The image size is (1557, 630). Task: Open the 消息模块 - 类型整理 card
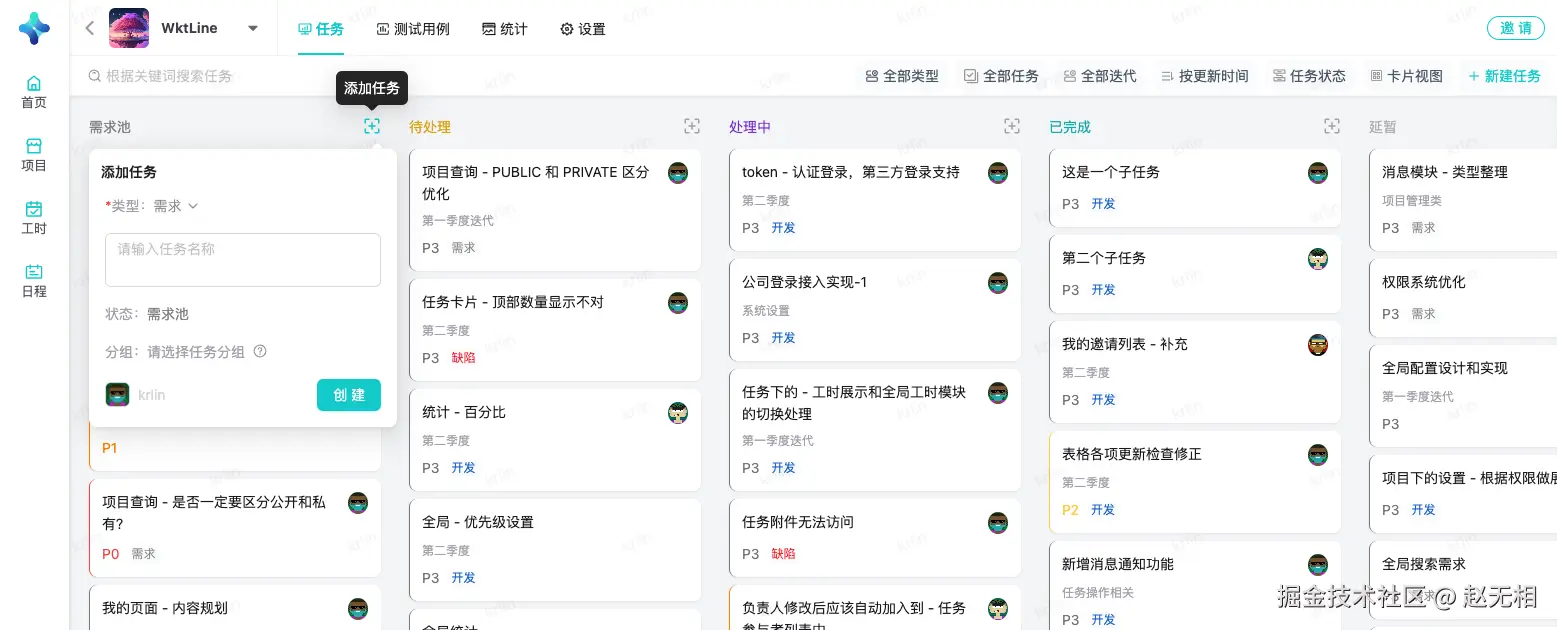tap(1463, 200)
